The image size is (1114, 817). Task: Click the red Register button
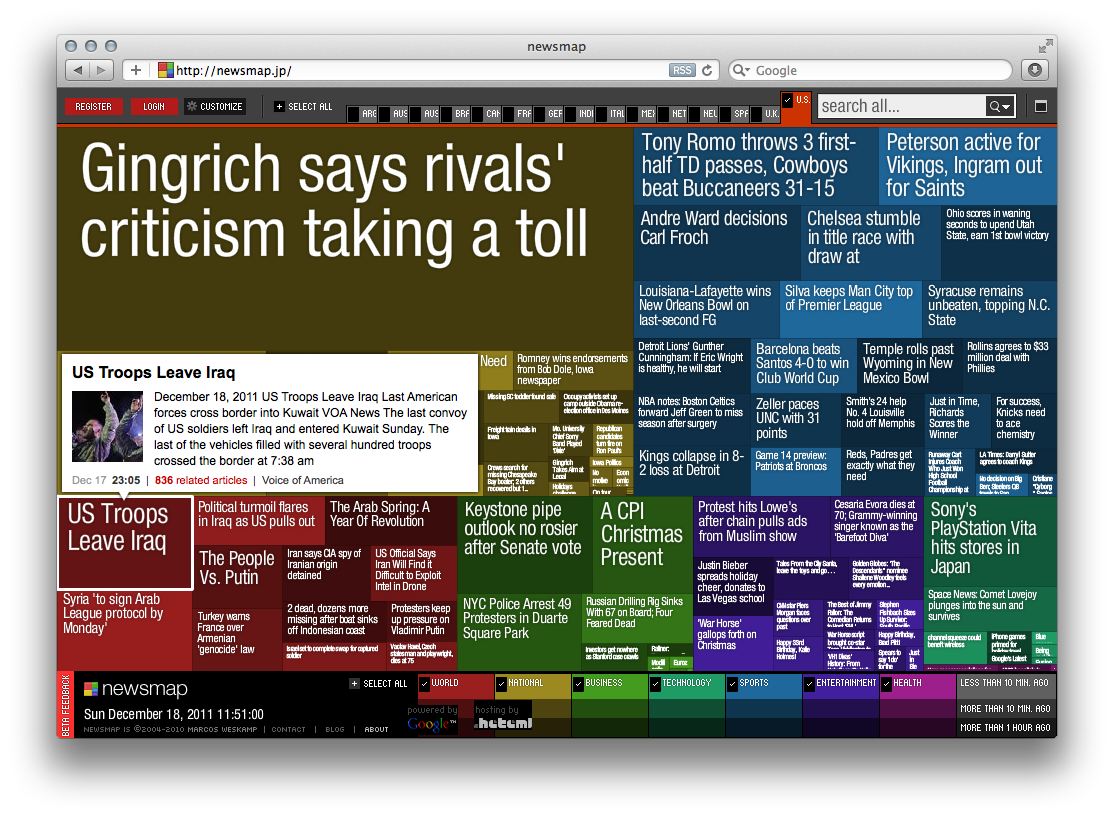coord(94,106)
